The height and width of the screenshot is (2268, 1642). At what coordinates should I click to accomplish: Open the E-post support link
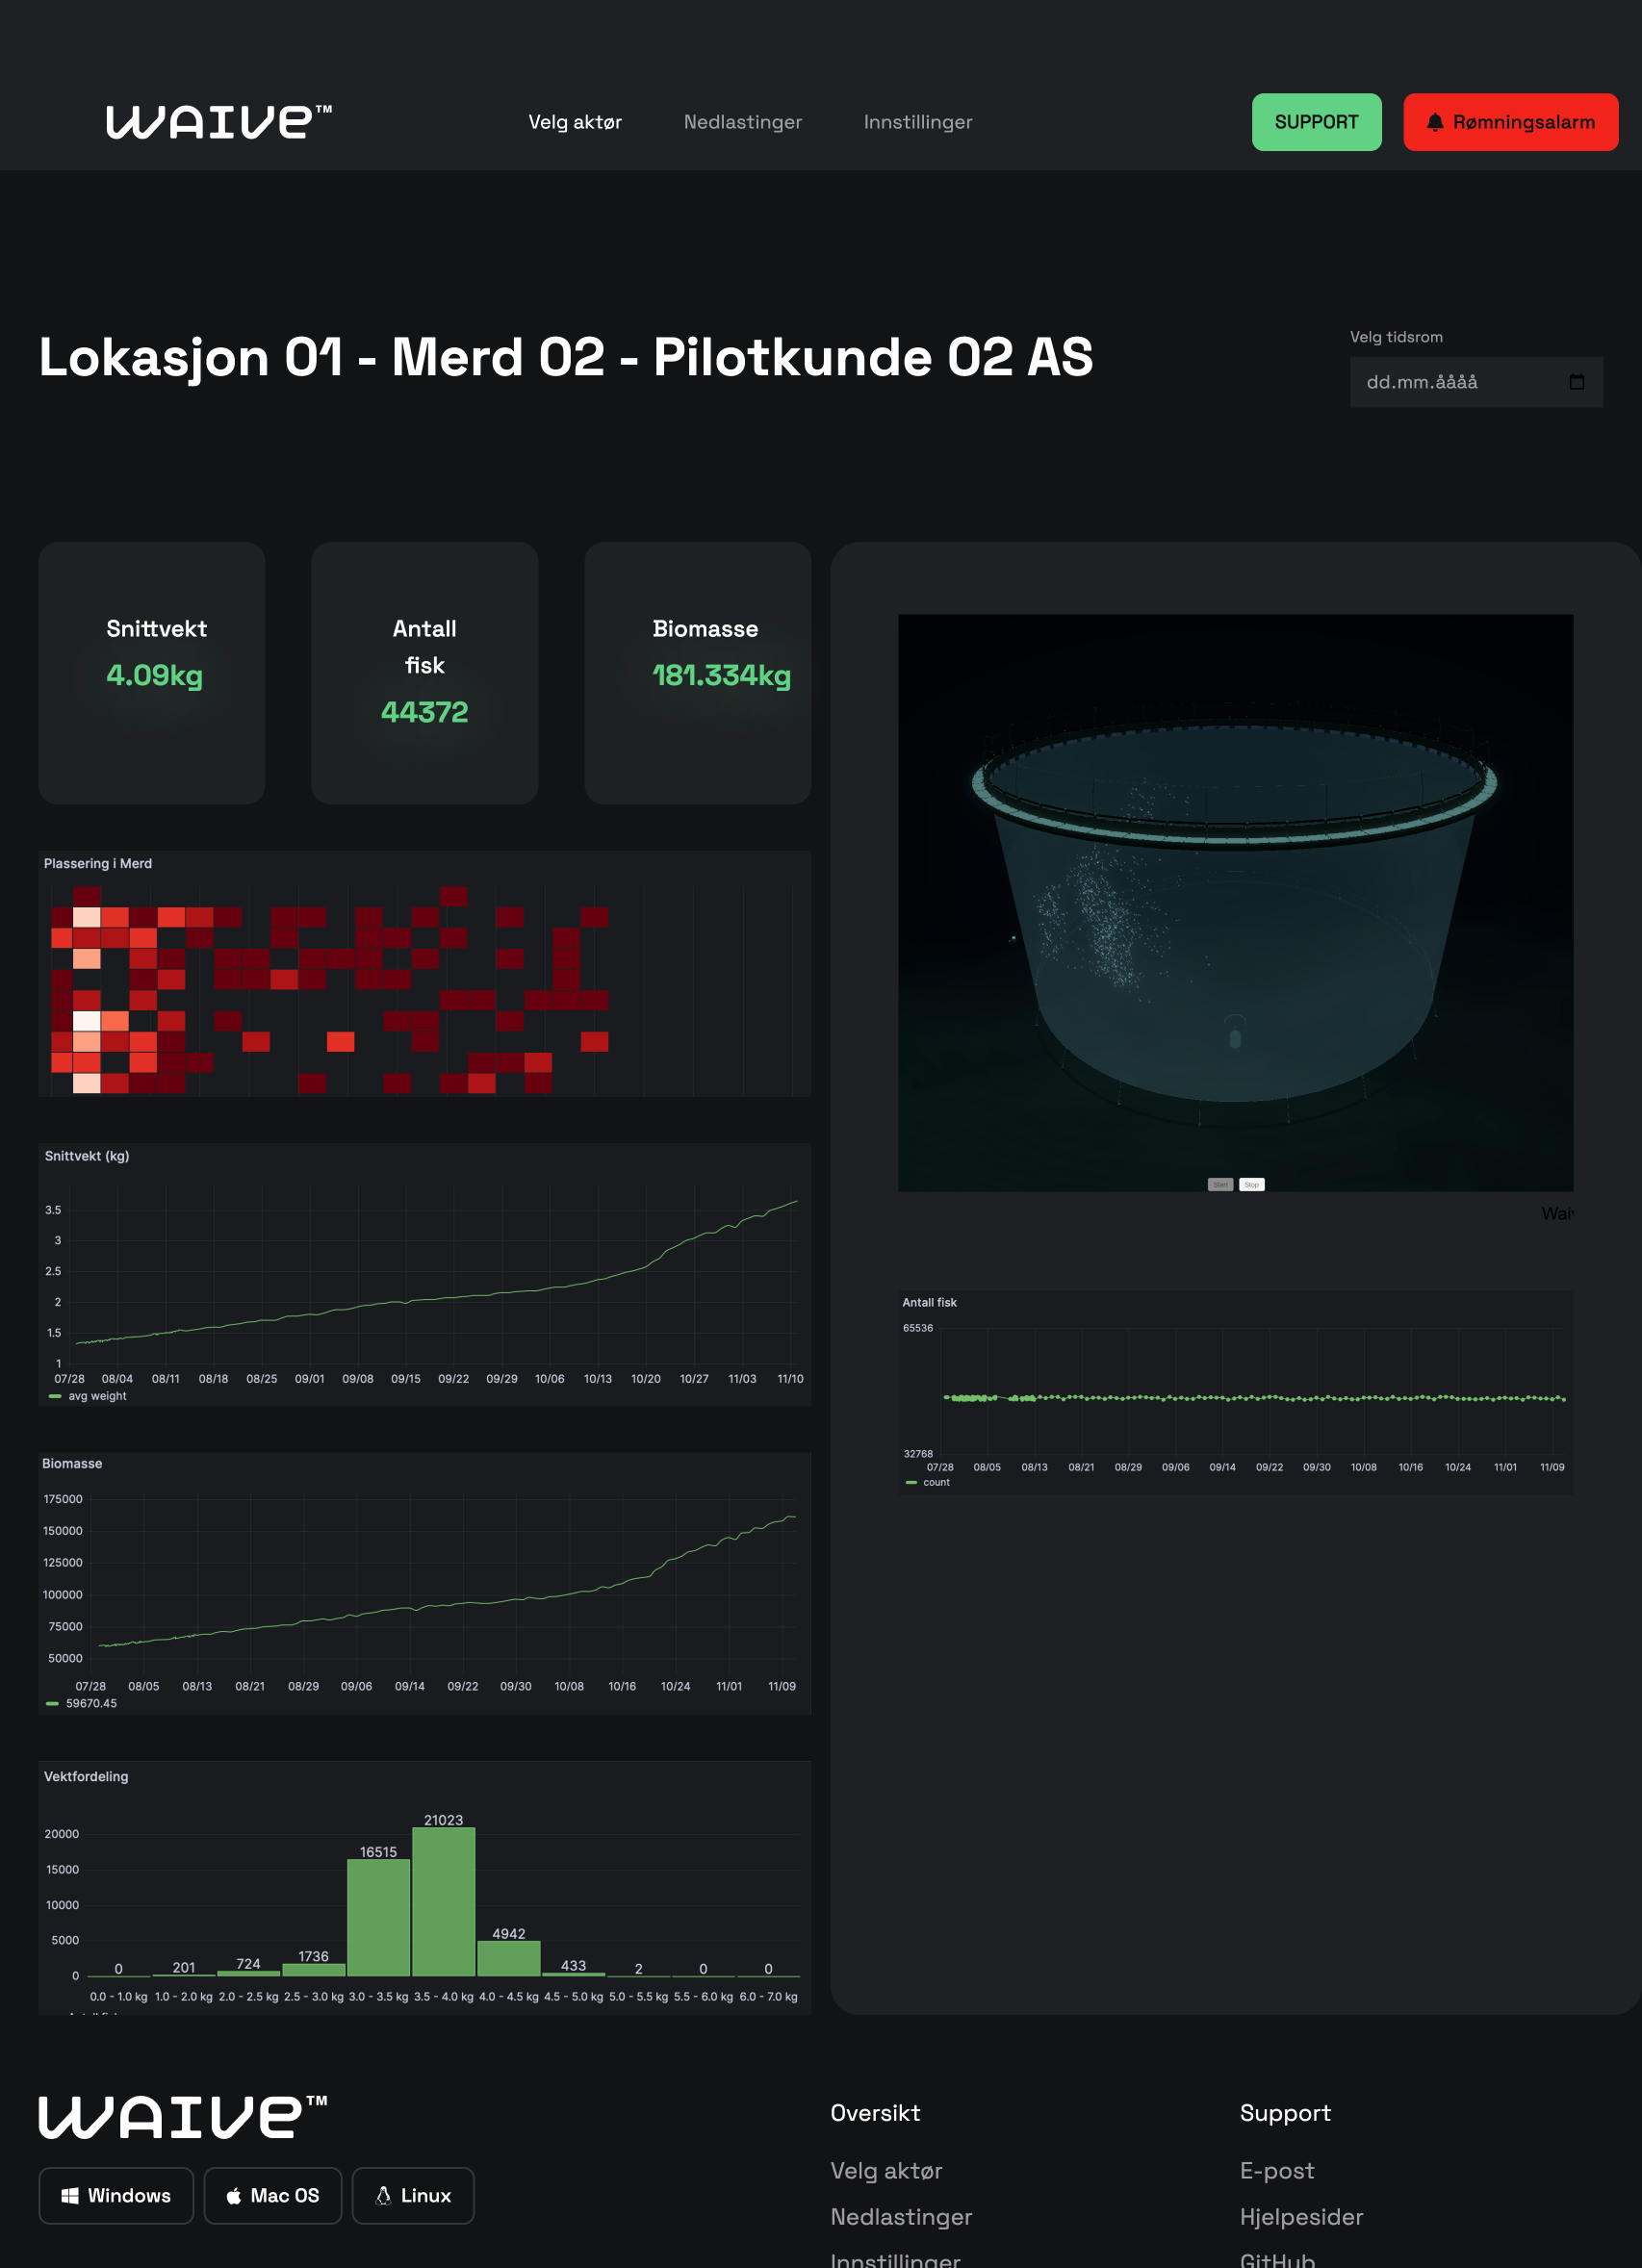click(1276, 2171)
